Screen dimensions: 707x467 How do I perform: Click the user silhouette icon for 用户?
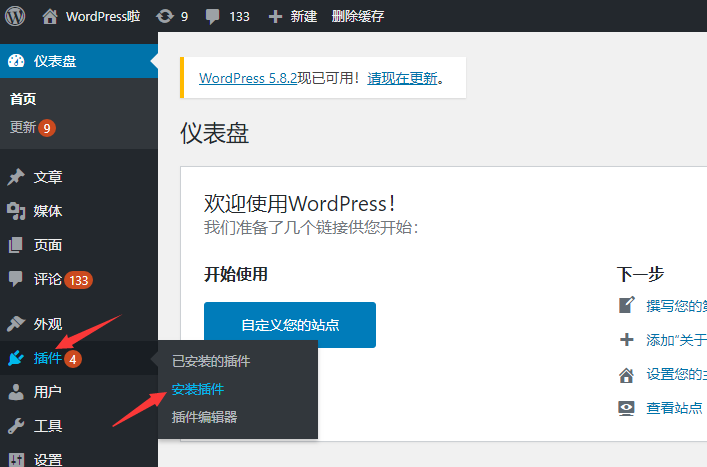pos(16,392)
